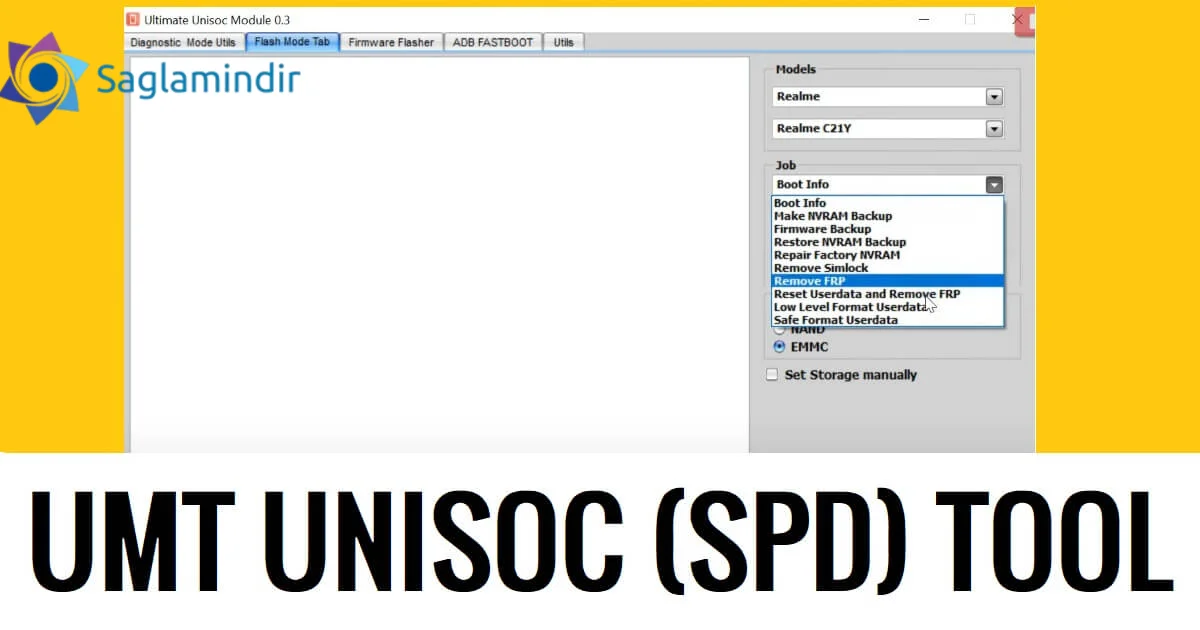Select the highlighted Remove FRP job
1200x630 pixels.
(887, 281)
